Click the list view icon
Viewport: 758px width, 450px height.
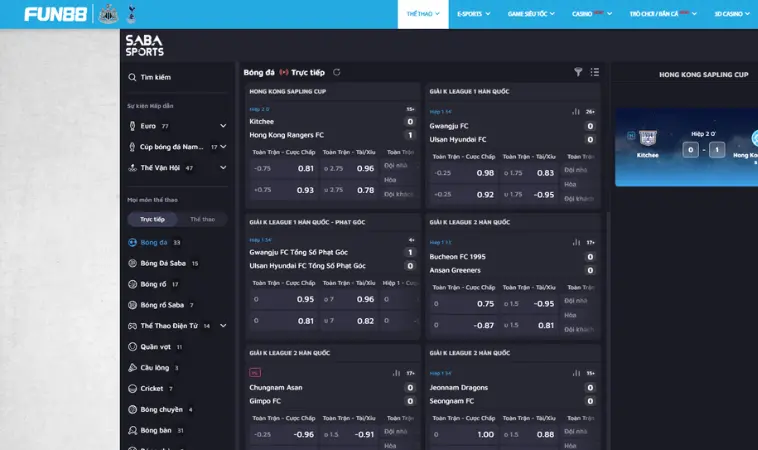[594, 72]
